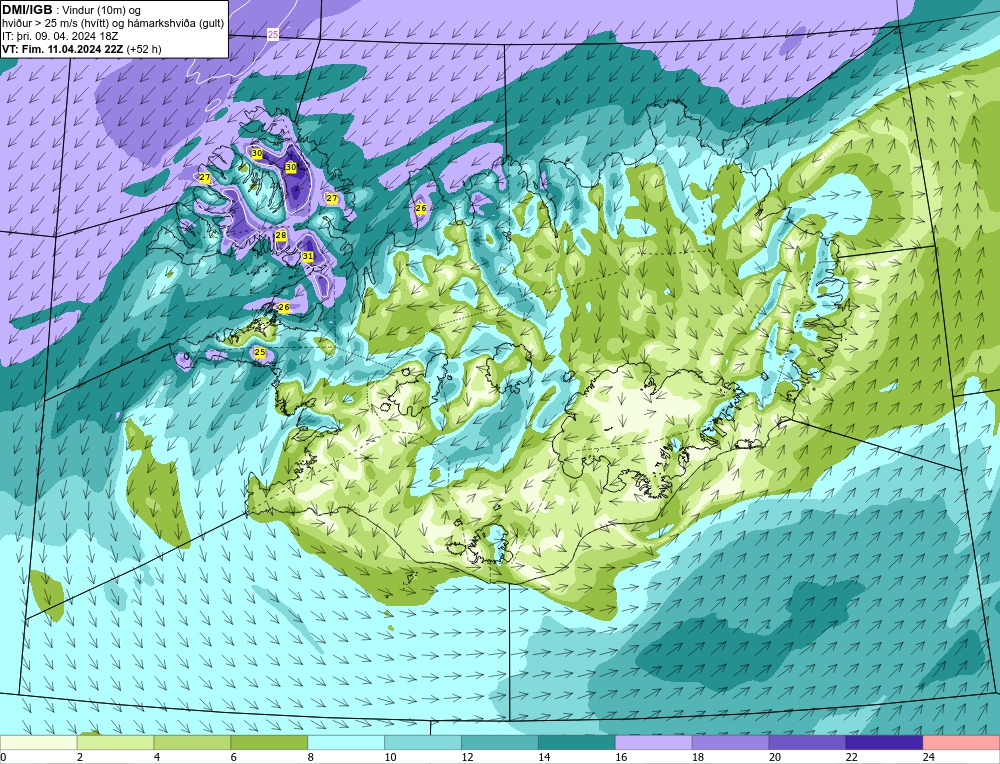1000x764 pixels.
Task: Select the 20–22 m/s purple legend swatch
Action: pyautogui.click(x=807, y=743)
